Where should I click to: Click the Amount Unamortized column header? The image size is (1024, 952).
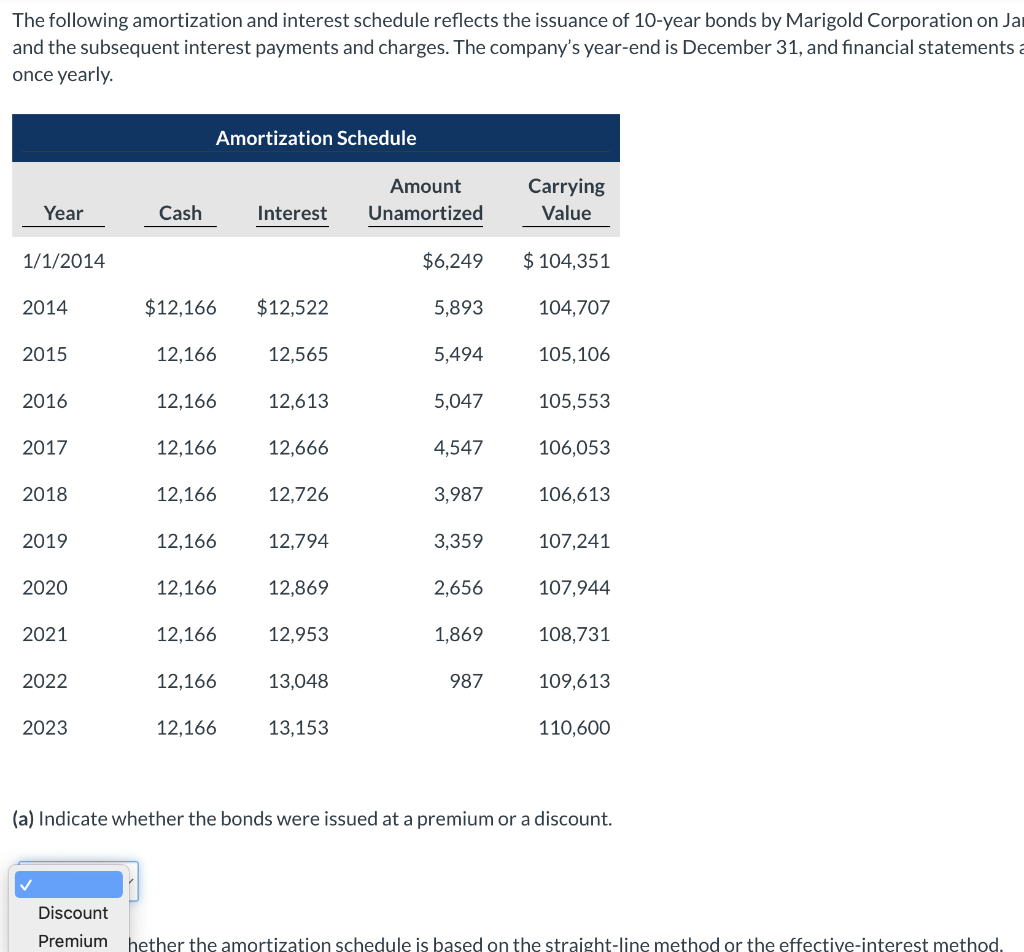(x=425, y=200)
